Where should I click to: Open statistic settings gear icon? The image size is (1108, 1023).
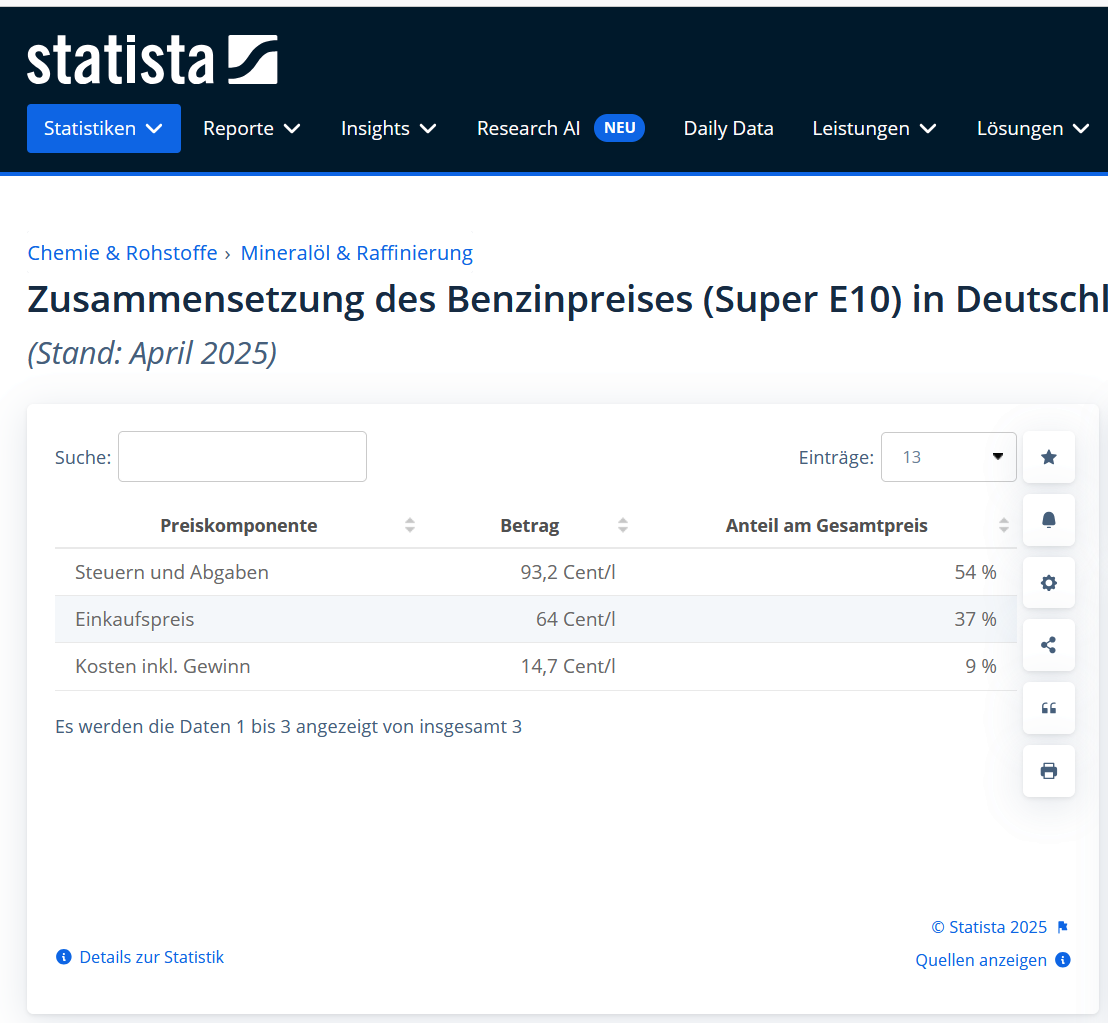pos(1049,583)
